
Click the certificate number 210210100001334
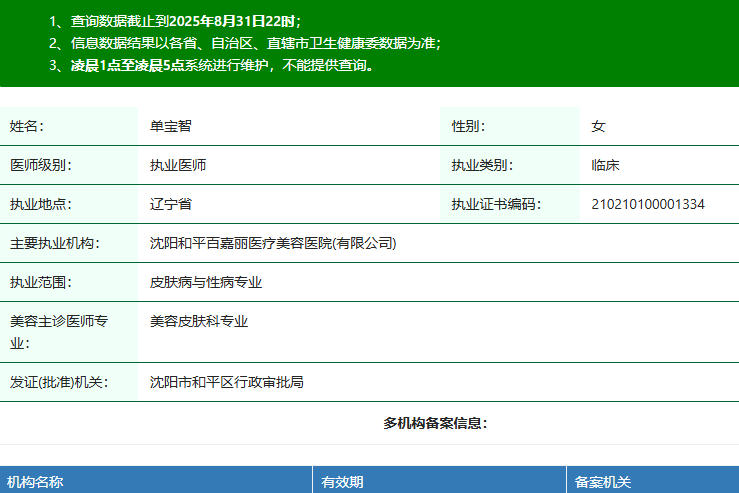[x=648, y=204]
